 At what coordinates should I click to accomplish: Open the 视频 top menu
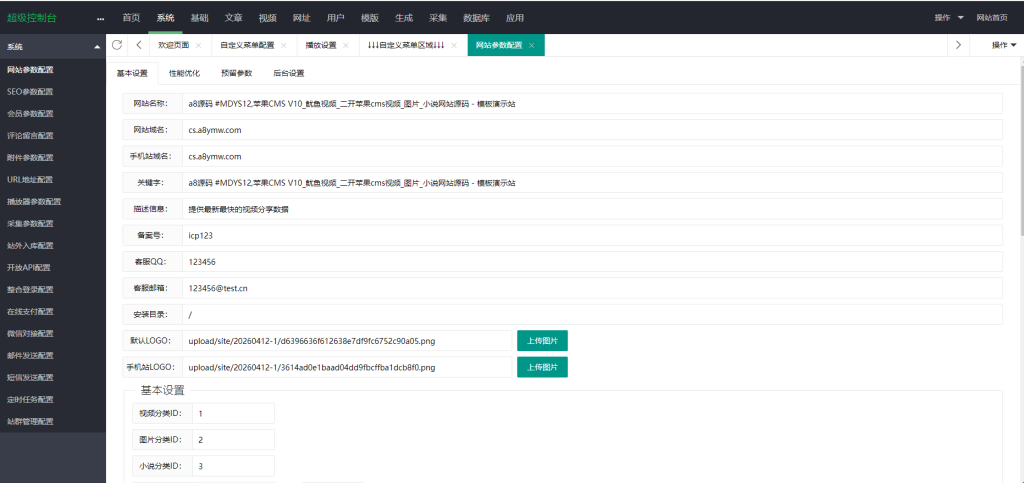(x=267, y=18)
